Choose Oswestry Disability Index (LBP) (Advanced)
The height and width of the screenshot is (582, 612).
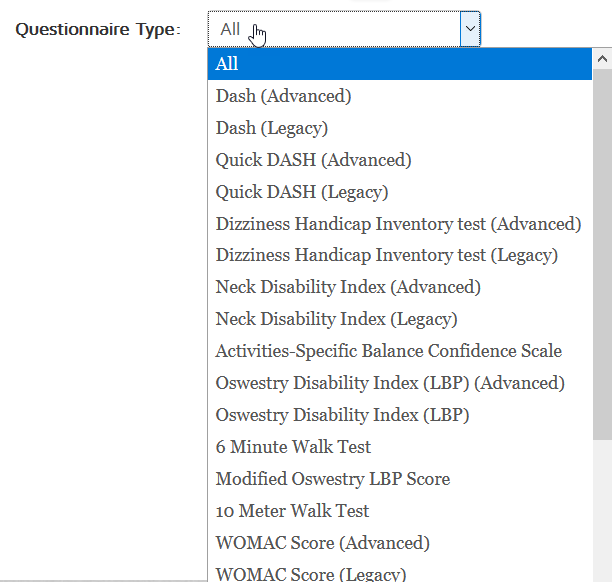[390, 383]
